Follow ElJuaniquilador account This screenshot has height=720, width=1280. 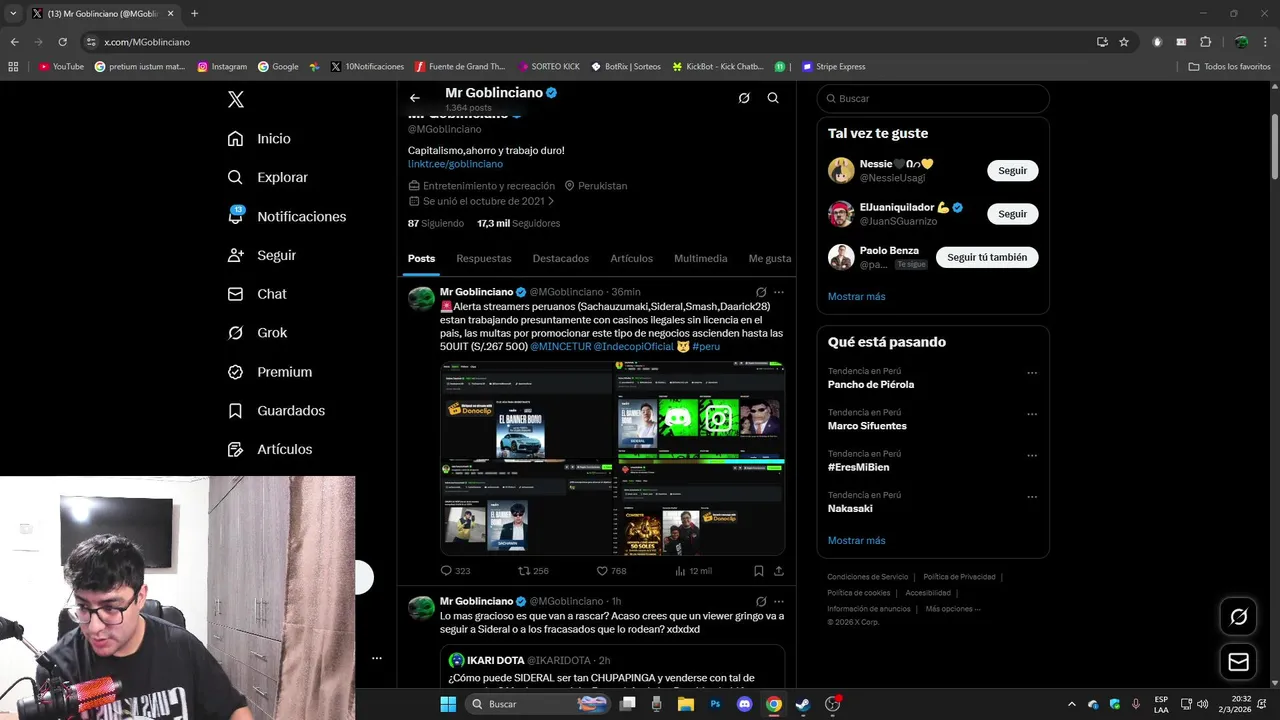[1013, 214]
